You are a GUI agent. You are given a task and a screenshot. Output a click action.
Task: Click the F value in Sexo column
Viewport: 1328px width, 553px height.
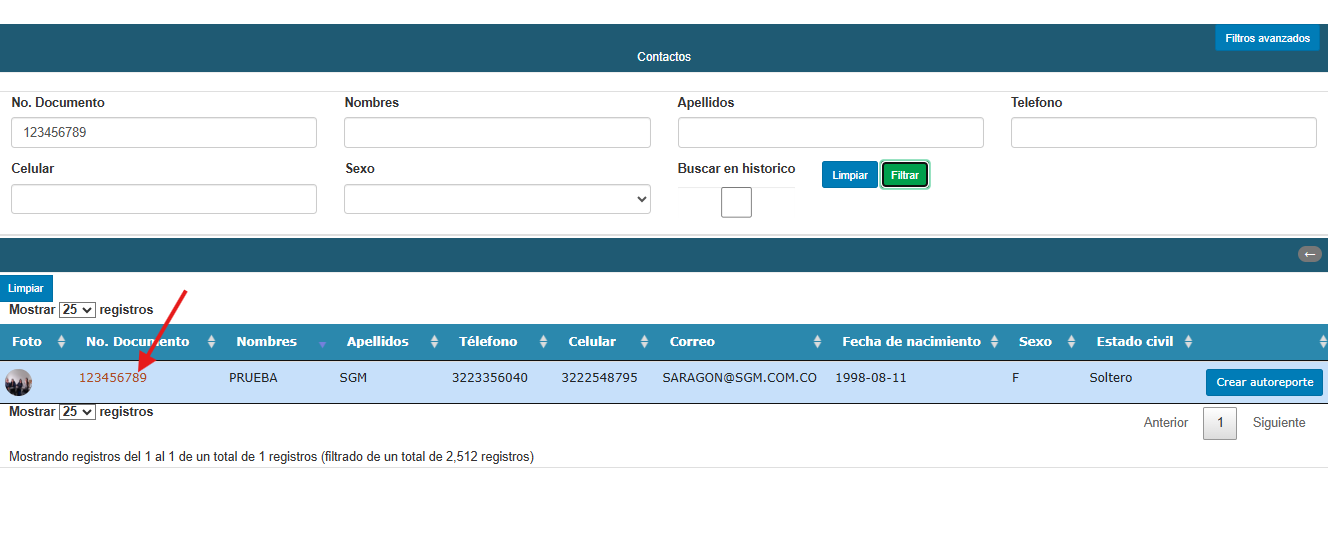[1016, 378]
